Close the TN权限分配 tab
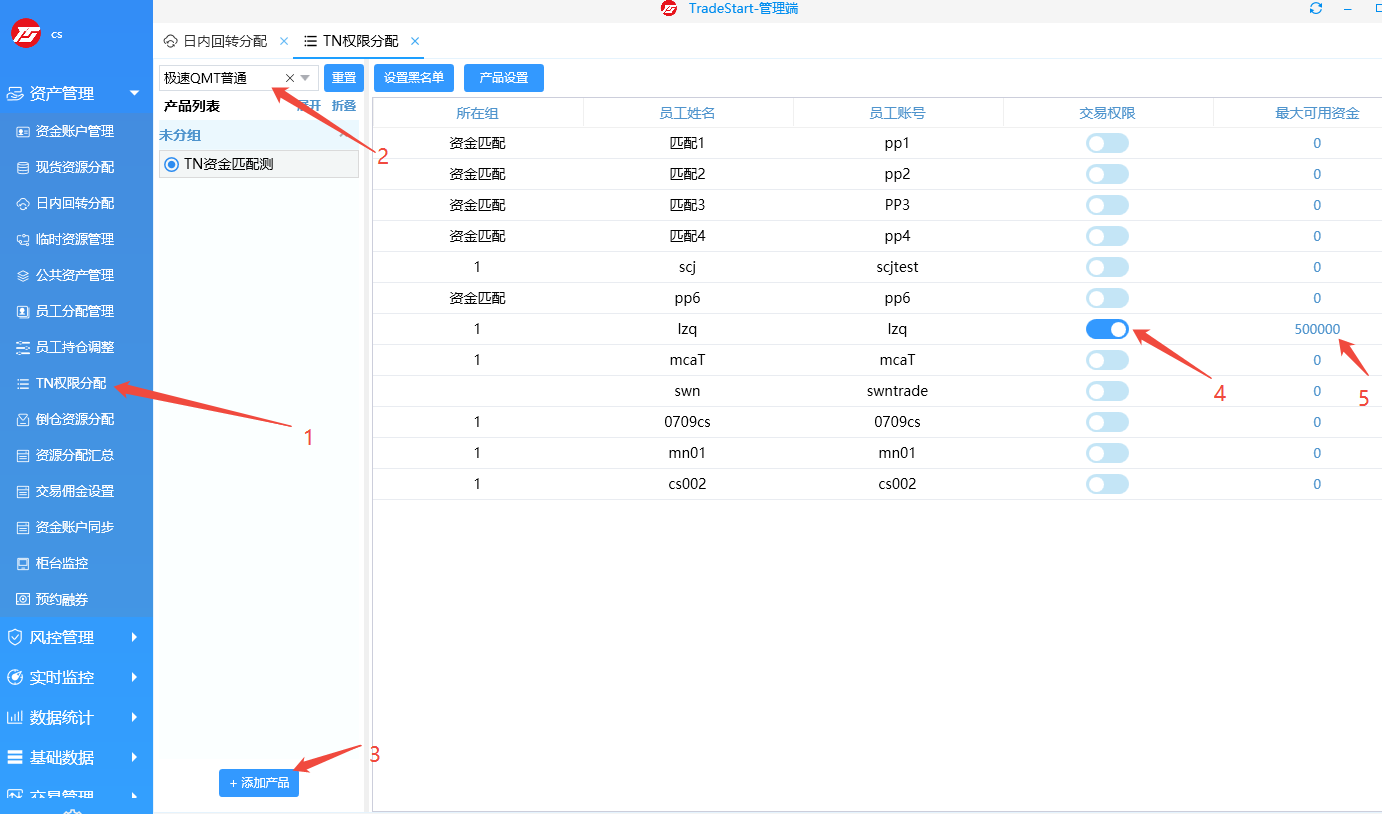This screenshot has width=1382, height=814. [x=415, y=41]
